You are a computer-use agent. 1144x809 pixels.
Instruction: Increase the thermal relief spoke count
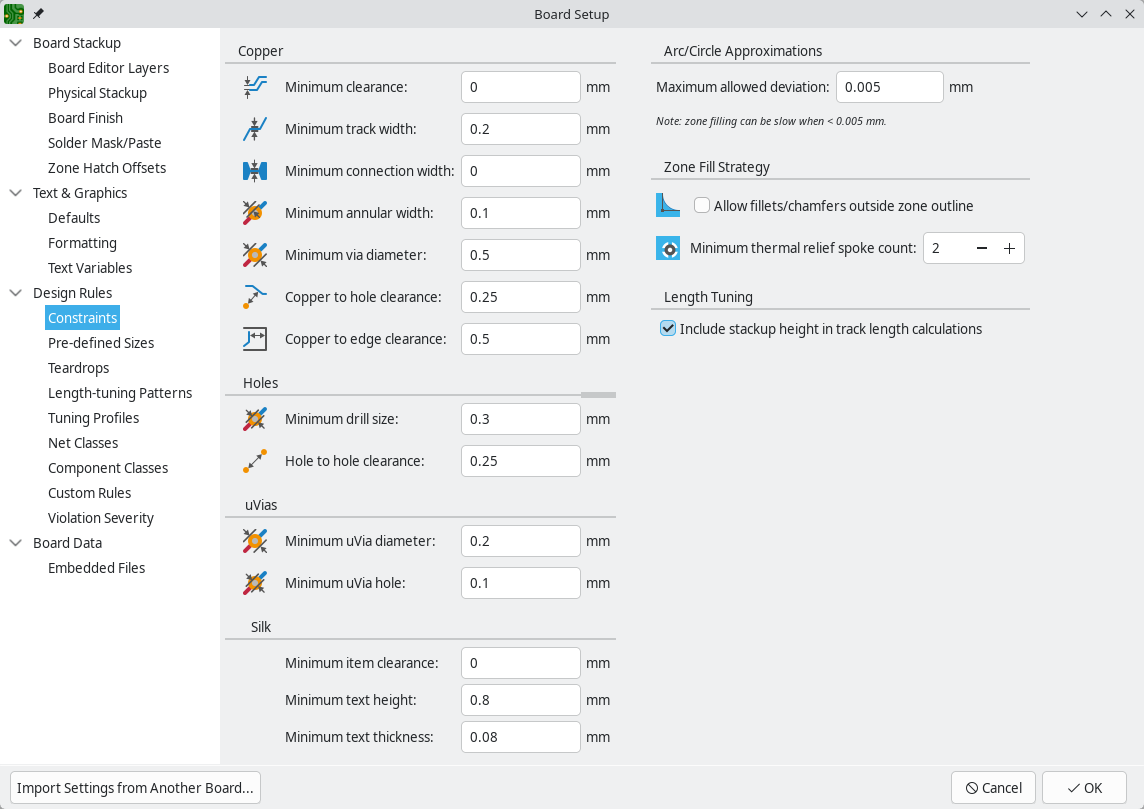tap(1010, 248)
